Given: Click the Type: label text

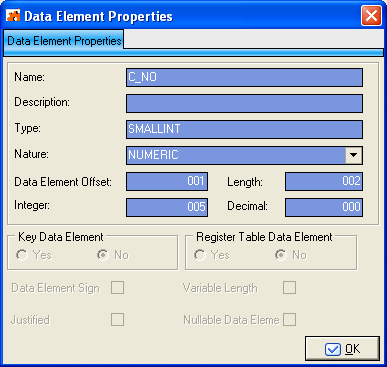Looking at the screenshot, I should point(27,128).
